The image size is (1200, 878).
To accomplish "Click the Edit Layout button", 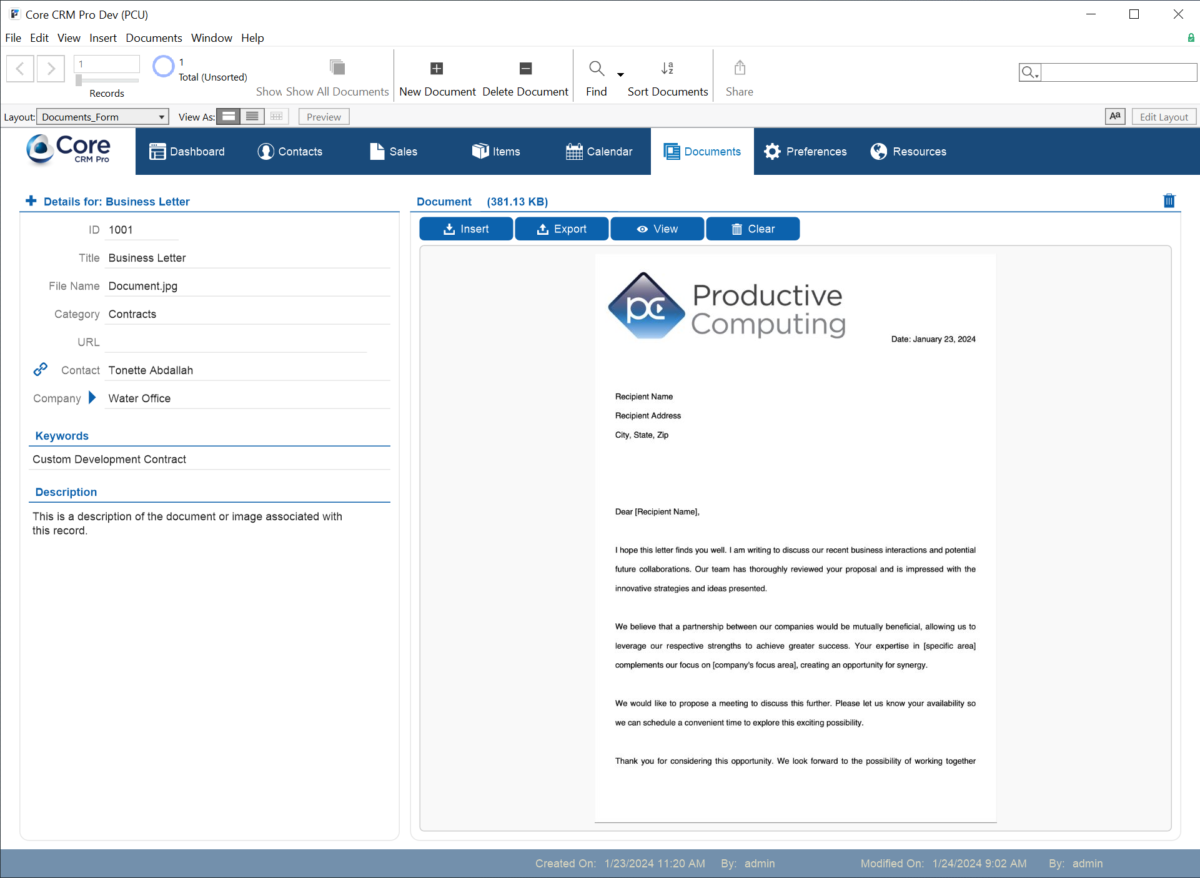I will click(x=1162, y=116).
